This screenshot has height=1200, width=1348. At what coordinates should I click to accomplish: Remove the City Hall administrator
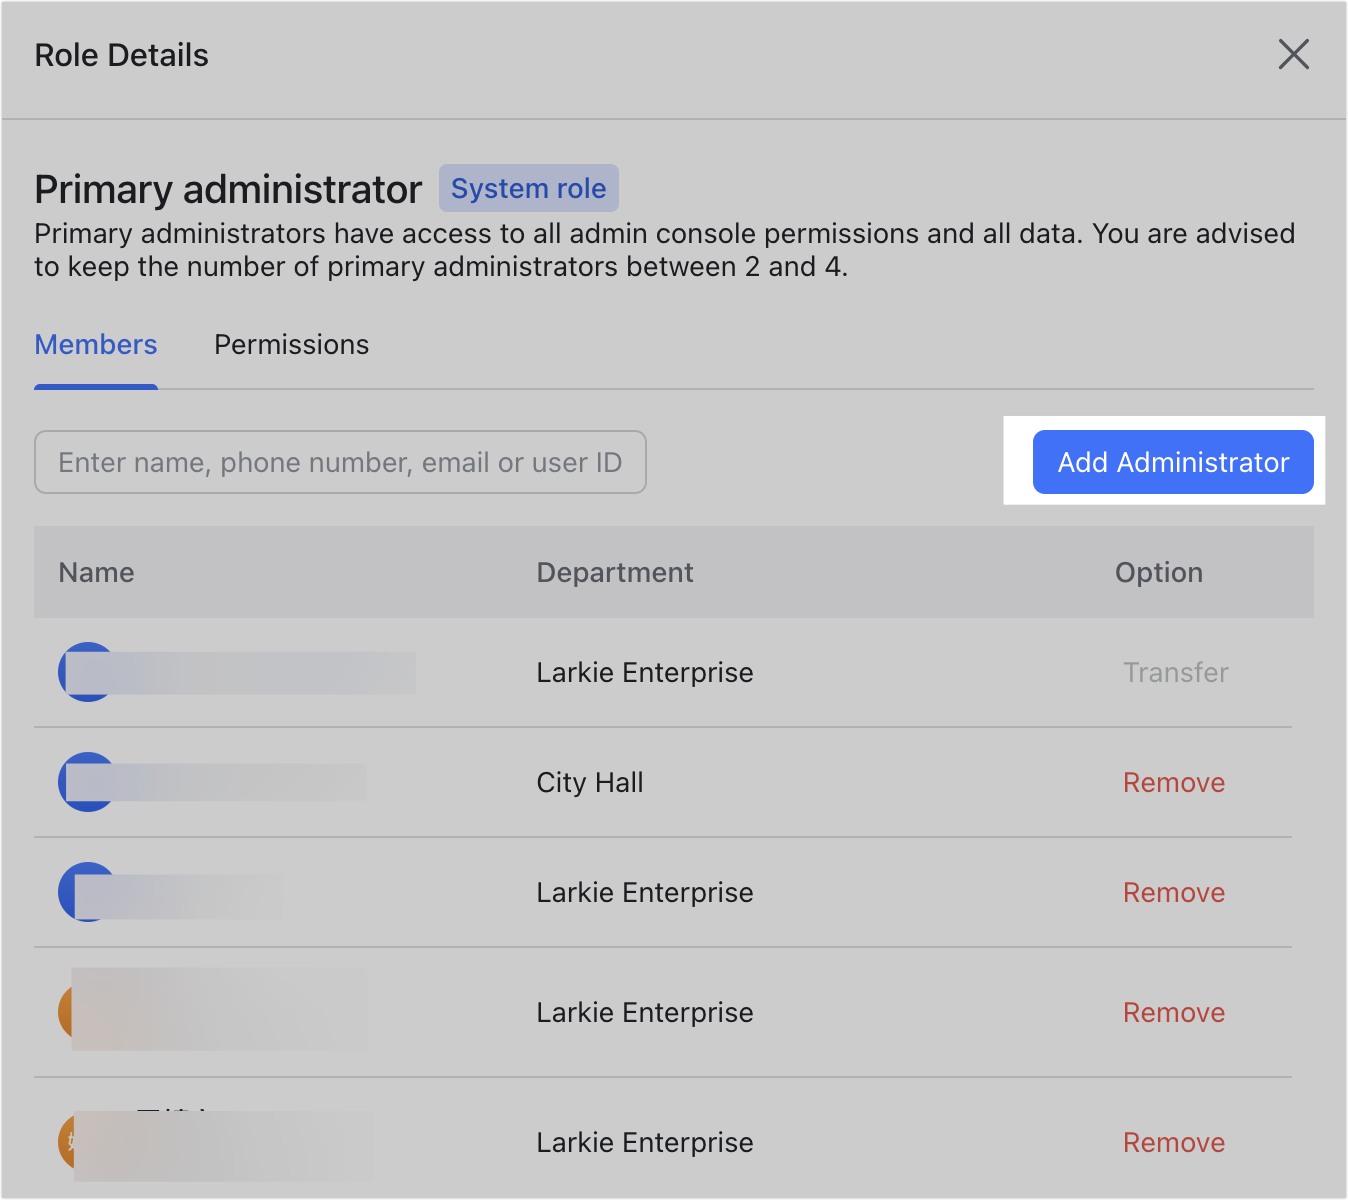1174,782
